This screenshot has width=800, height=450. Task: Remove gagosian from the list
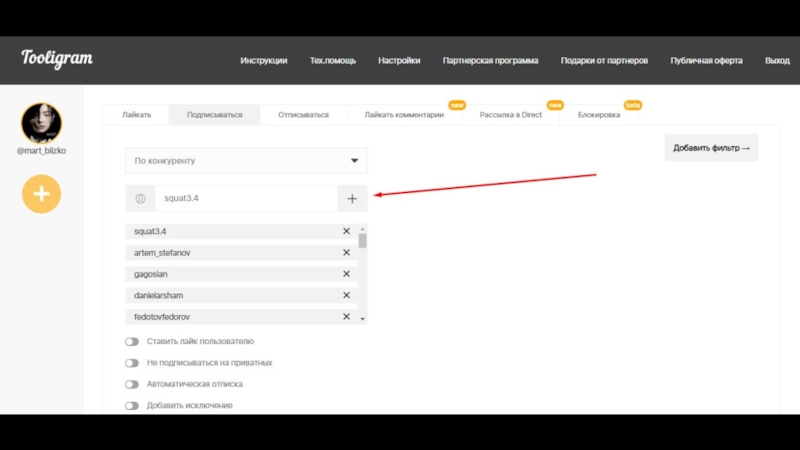346,274
